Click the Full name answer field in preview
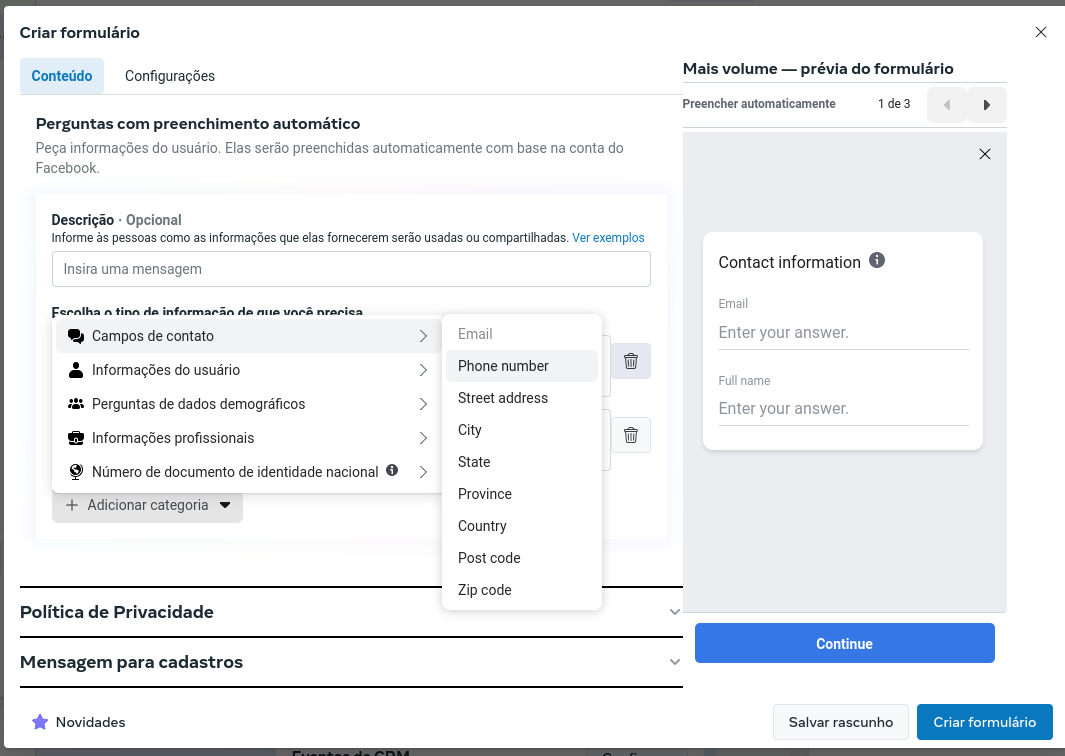The width and height of the screenshot is (1065, 756). click(x=844, y=409)
